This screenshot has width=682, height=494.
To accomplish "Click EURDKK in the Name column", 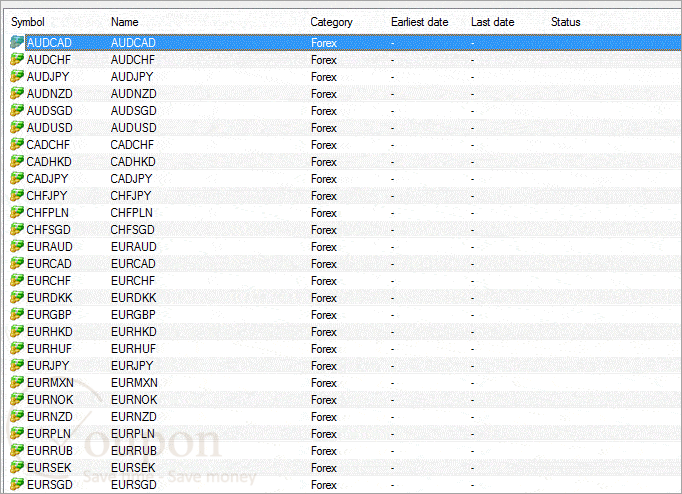I will point(134,297).
